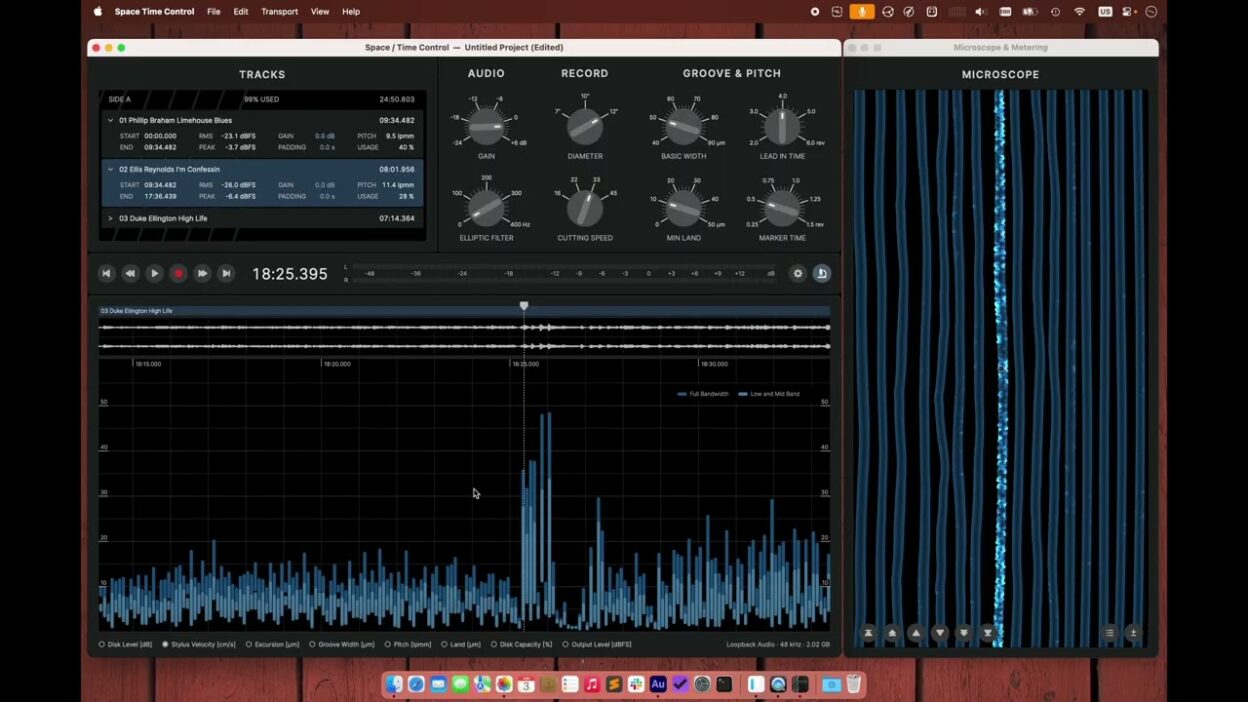Expand track 03 Duke Ellington High Life
The image size is (1248, 702).
[x=111, y=218]
